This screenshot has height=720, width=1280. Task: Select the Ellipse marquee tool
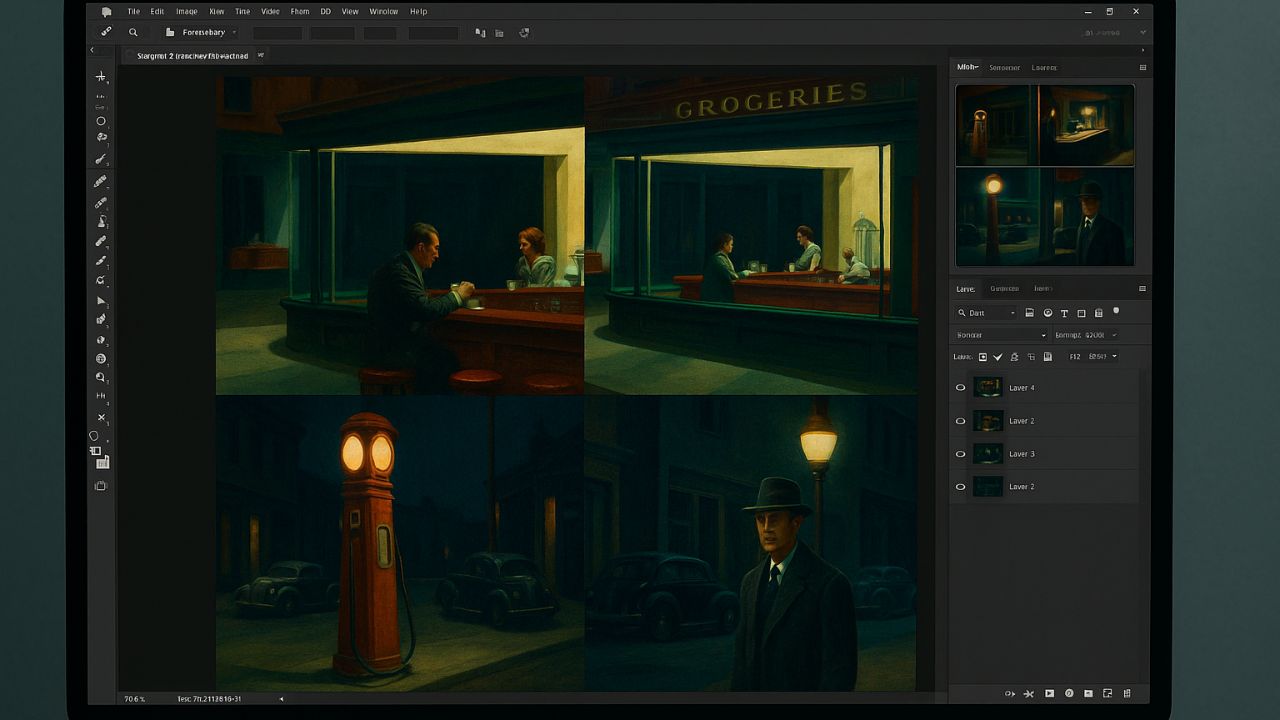(x=100, y=121)
